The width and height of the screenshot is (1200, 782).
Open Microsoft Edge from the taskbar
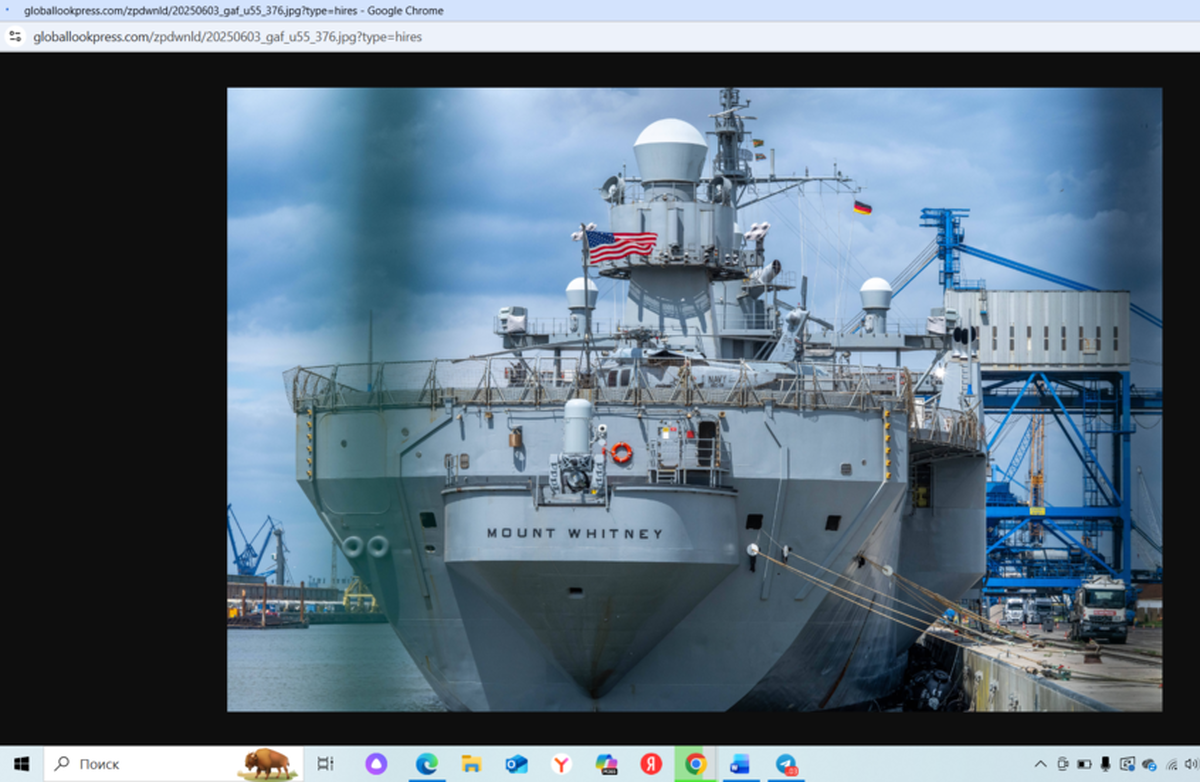(x=427, y=764)
